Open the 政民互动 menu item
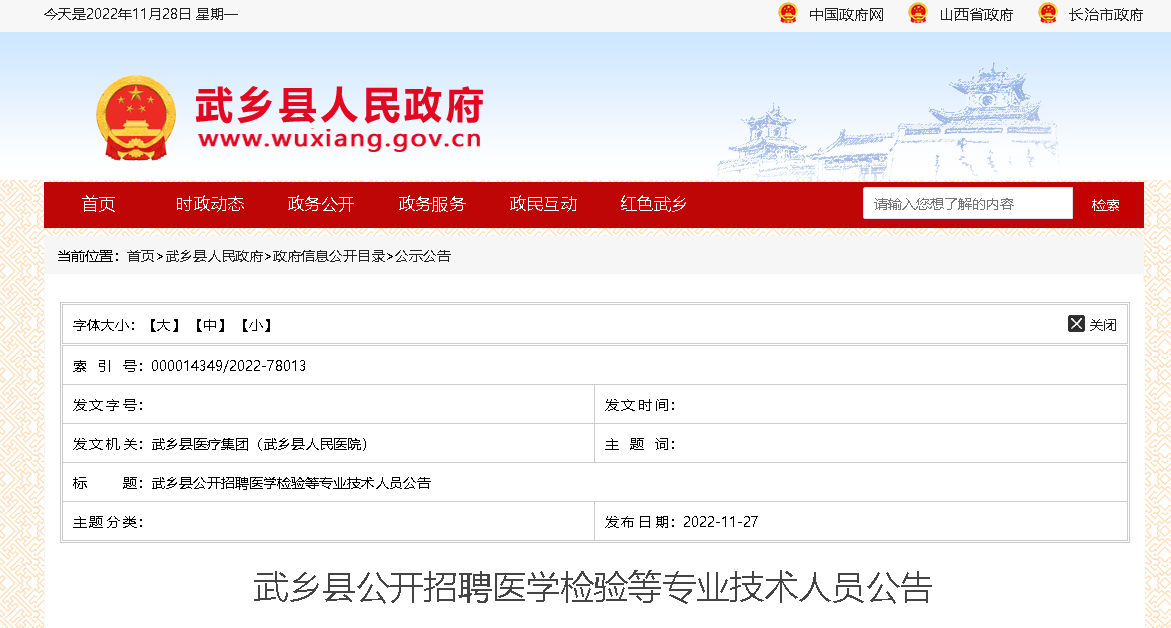The width and height of the screenshot is (1171, 628). [x=543, y=204]
